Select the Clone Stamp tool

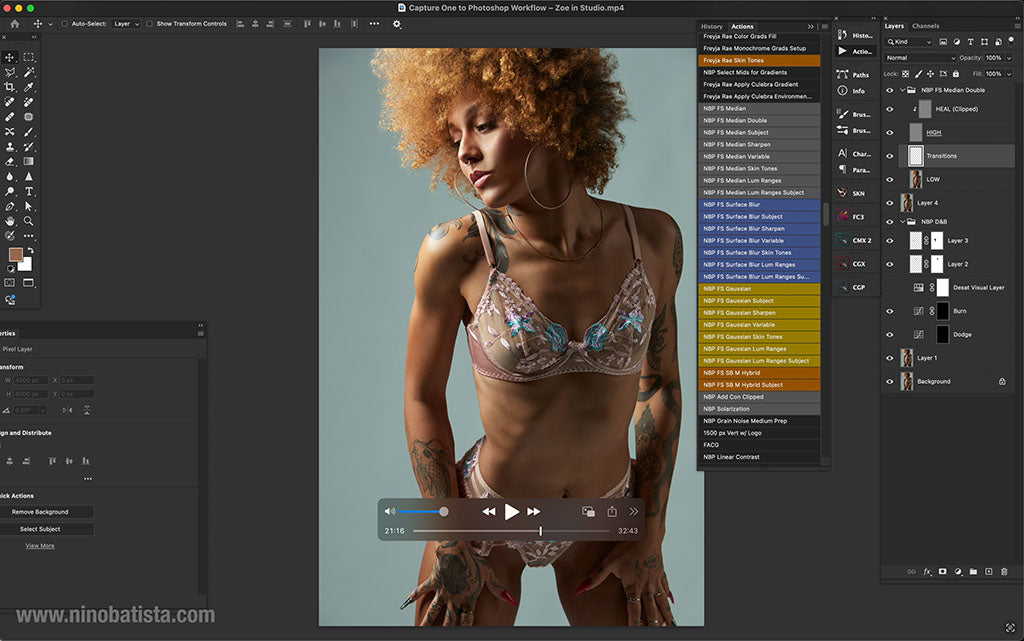12,147
